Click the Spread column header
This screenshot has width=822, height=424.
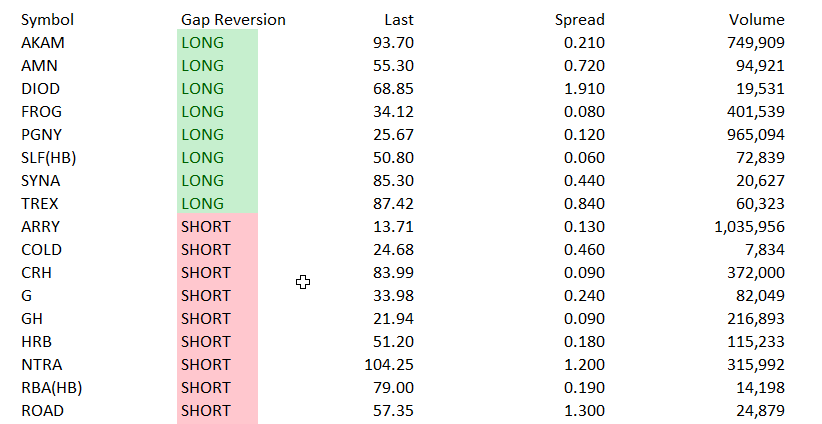click(580, 20)
